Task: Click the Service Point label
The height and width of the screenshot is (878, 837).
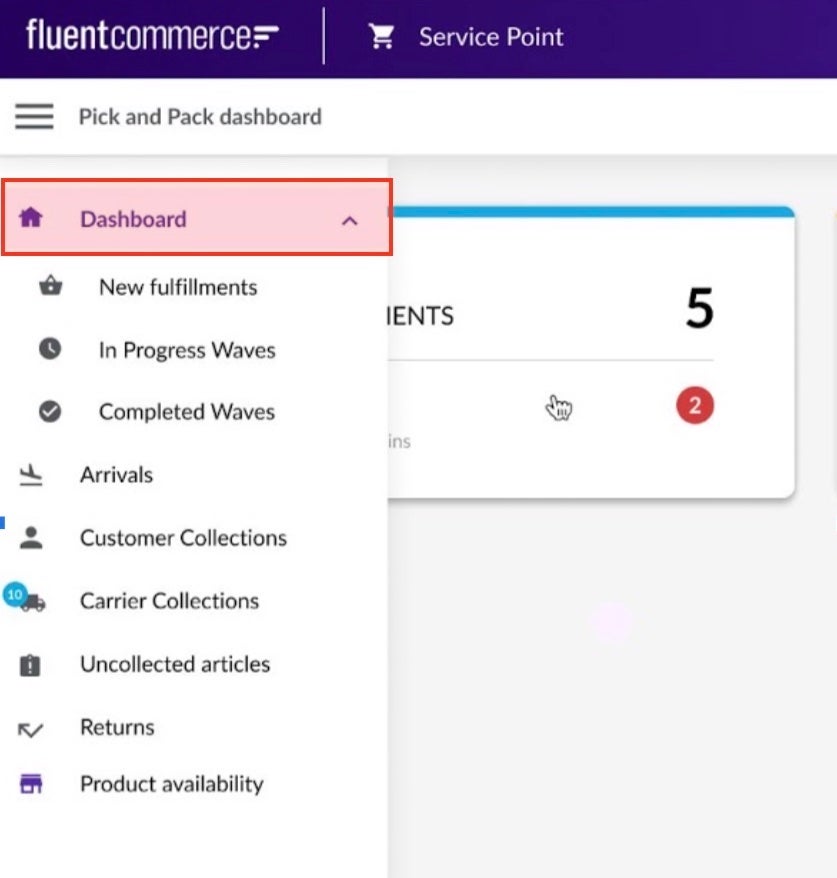Action: [x=491, y=37]
